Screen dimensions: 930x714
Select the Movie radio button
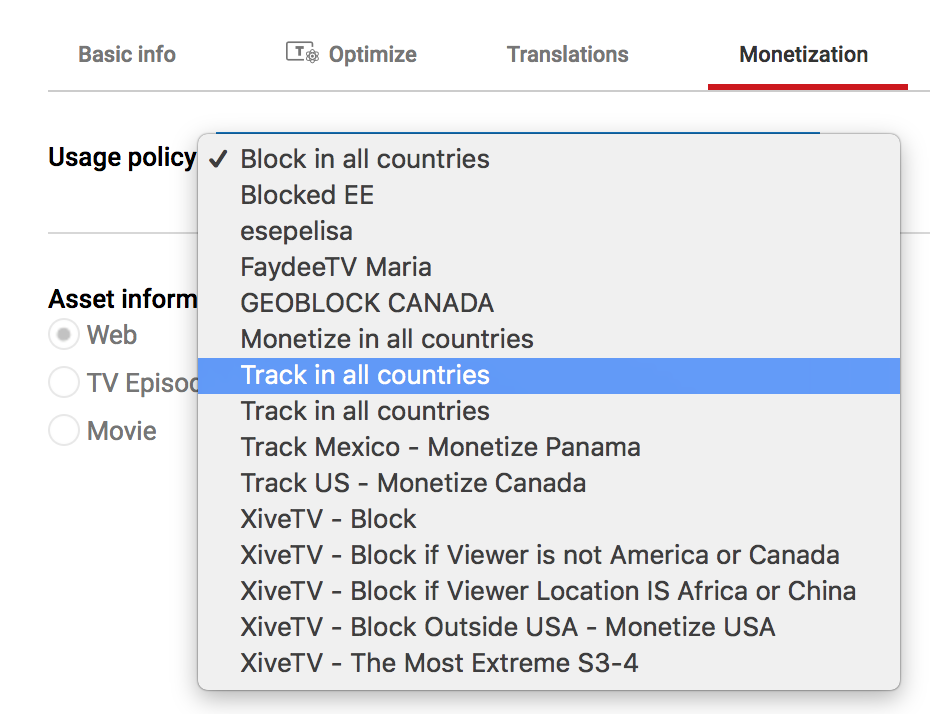click(x=64, y=431)
